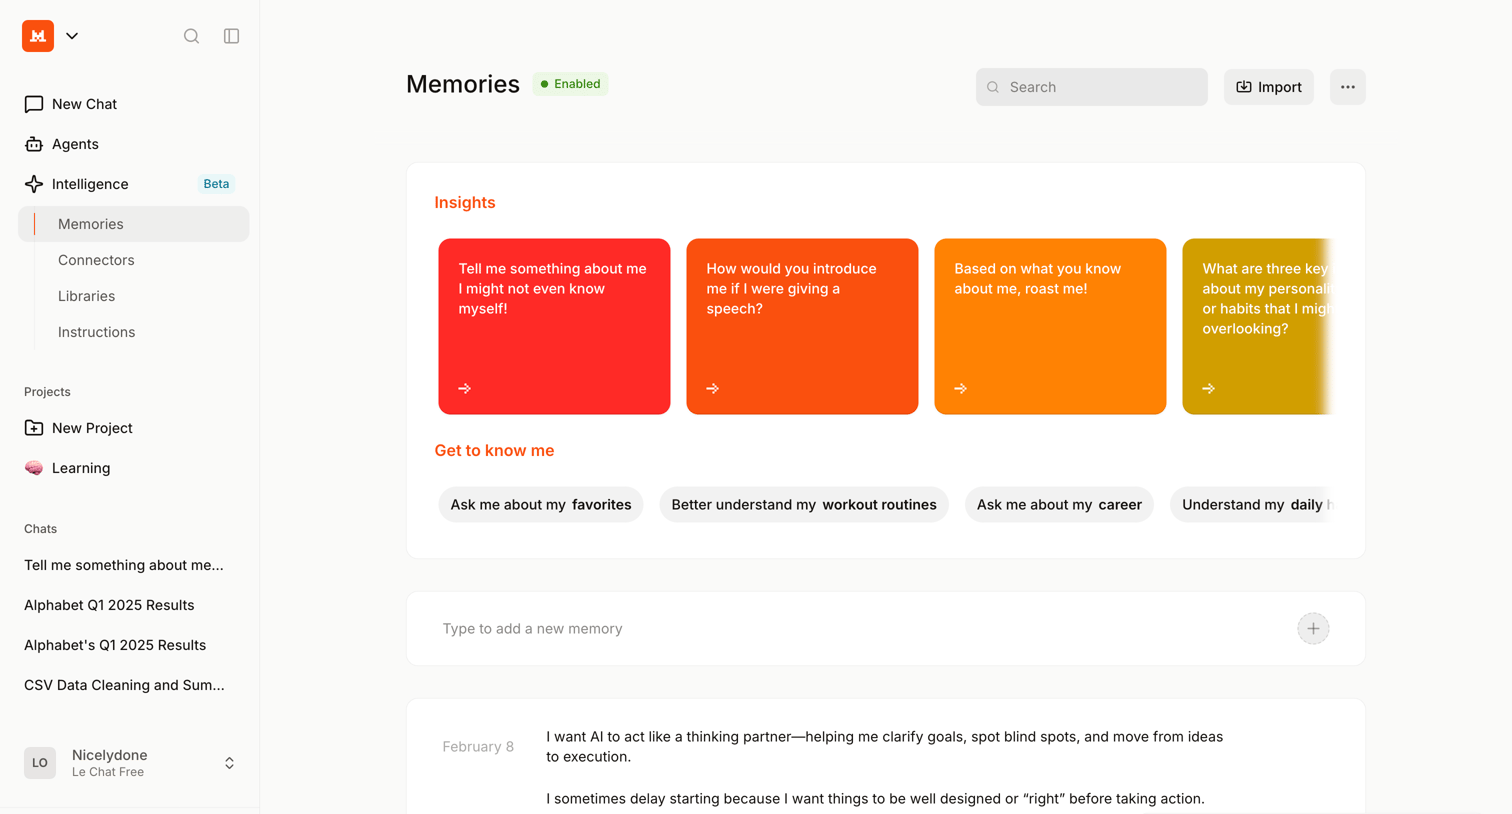The width and height of the screenshot is (1512, 814).
Task: Expand the Nicelydone account menu chevron
Action: (x=229, y=763)
